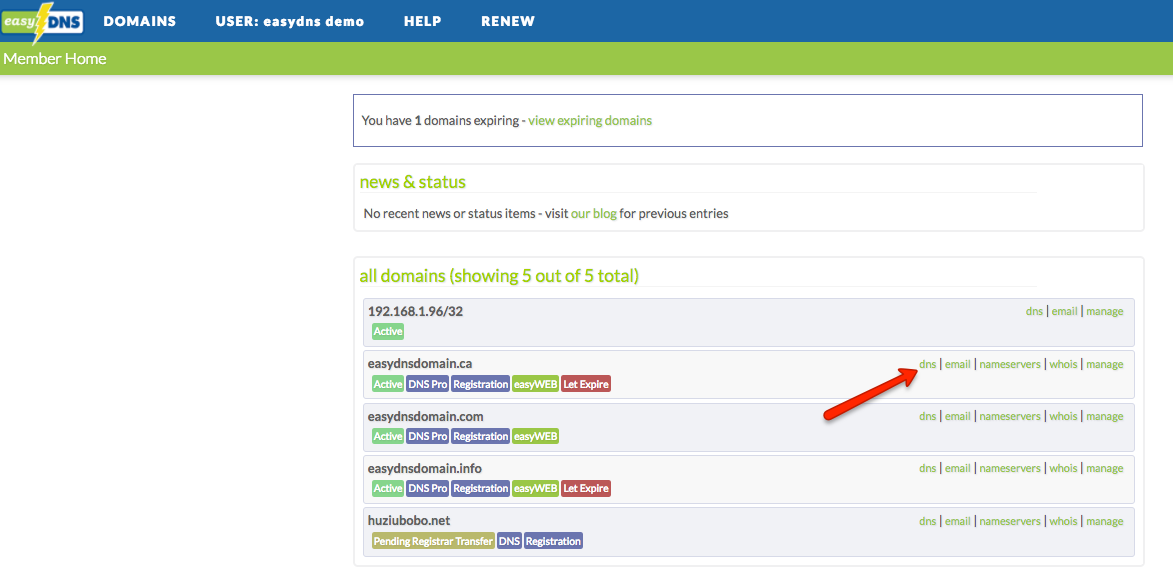This screenshot has width=1173, height=581.
Task: Click manage for easydnsdomain.info
Action: (x=1105, y=468)
